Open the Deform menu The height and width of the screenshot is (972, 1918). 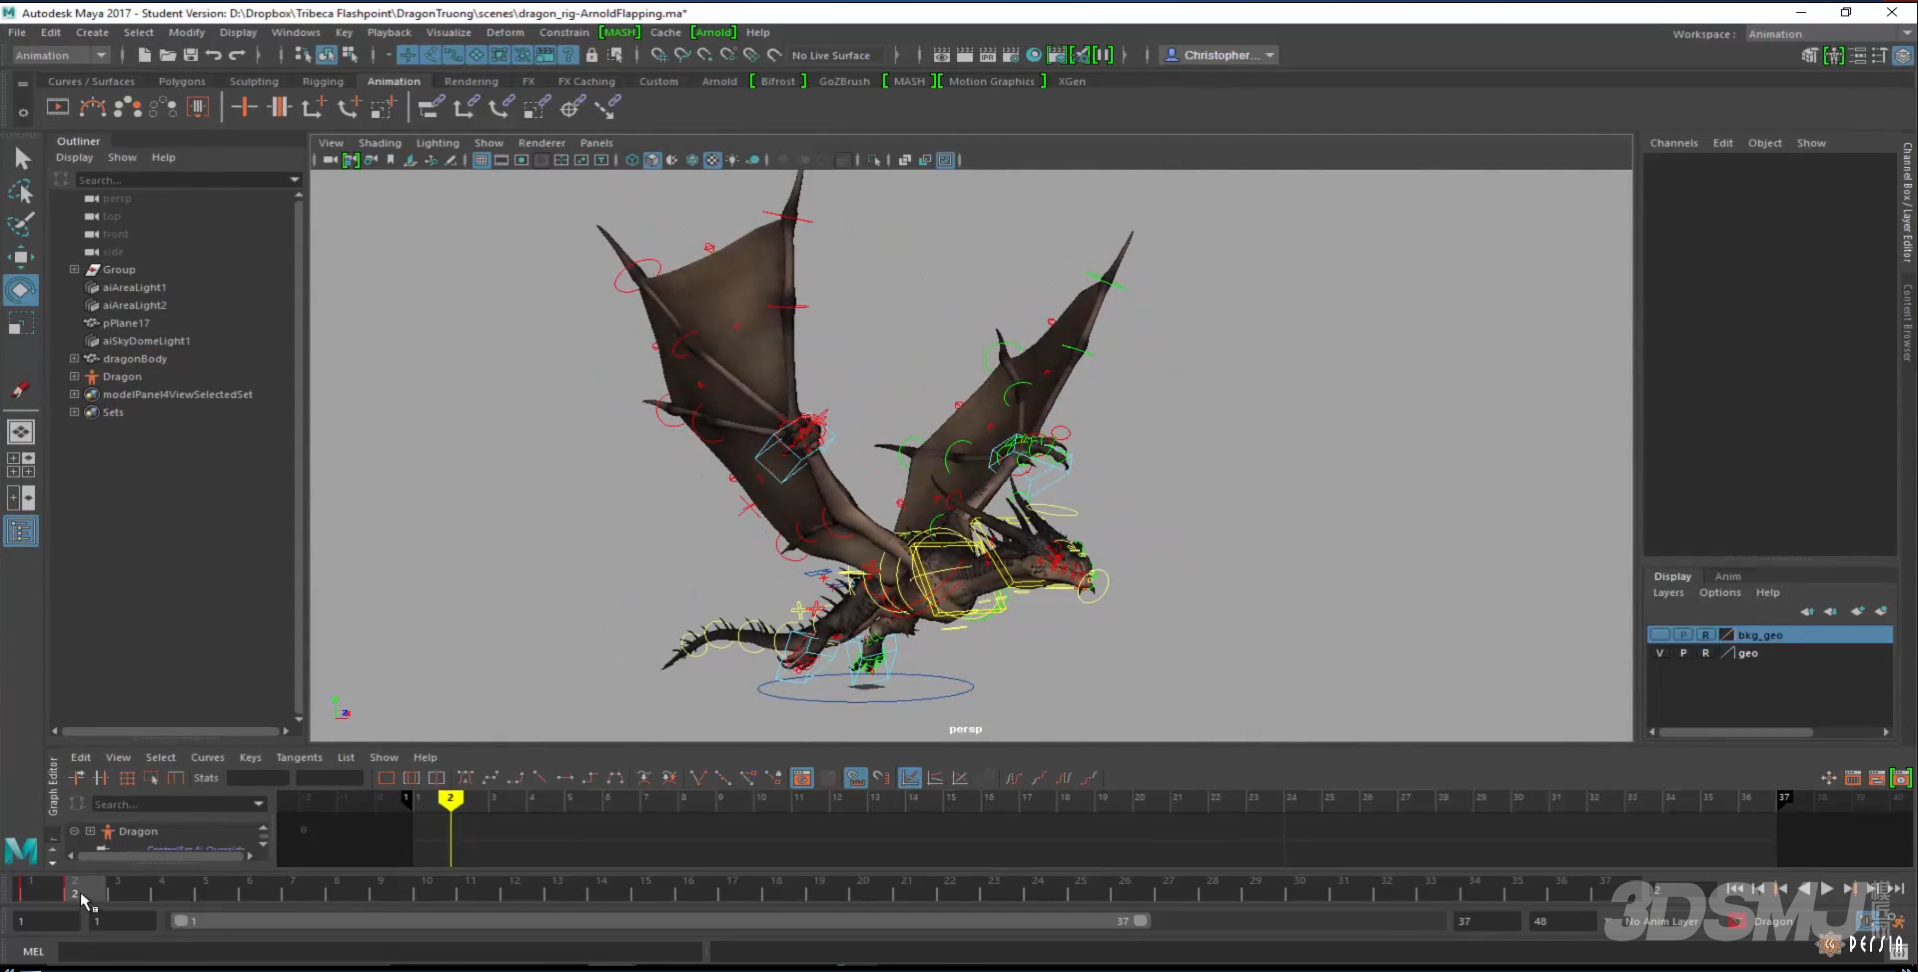pos(505,32)
